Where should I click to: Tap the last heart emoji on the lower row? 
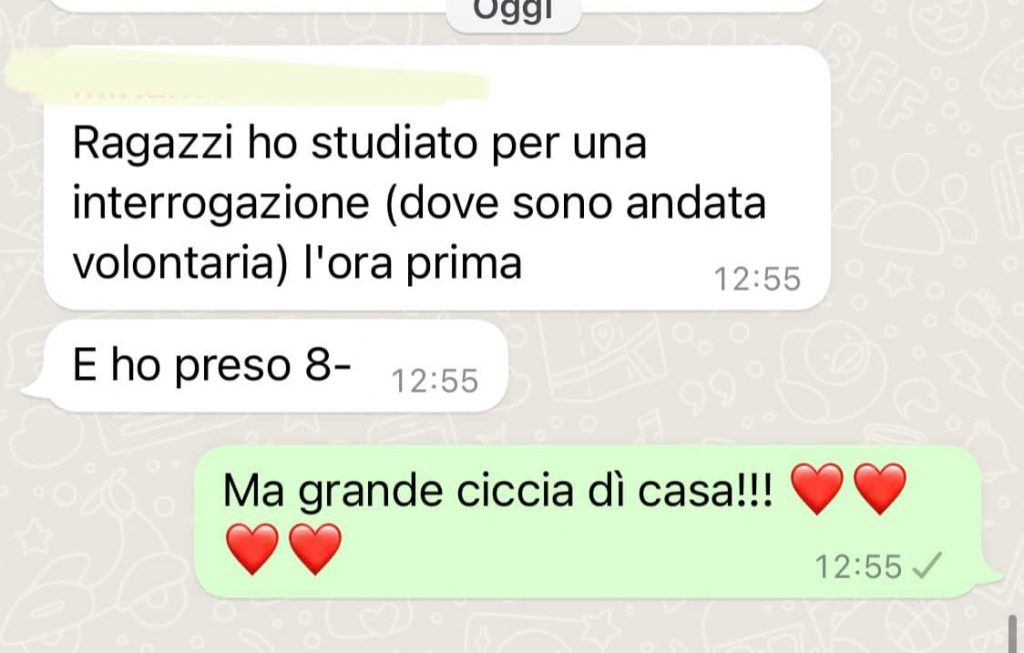pyautogui.click(x=315, y=549)
